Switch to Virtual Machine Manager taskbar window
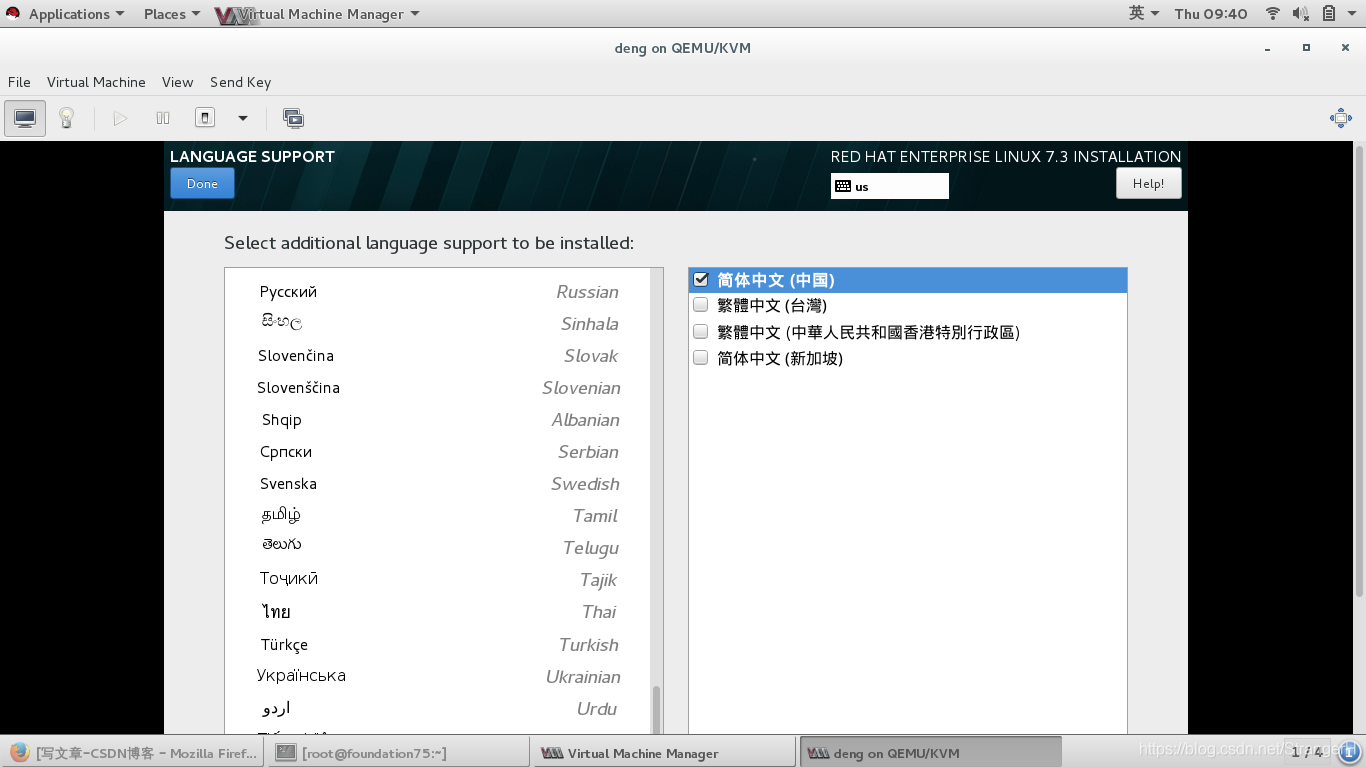 pyautogui.click(x=664, y=753)
